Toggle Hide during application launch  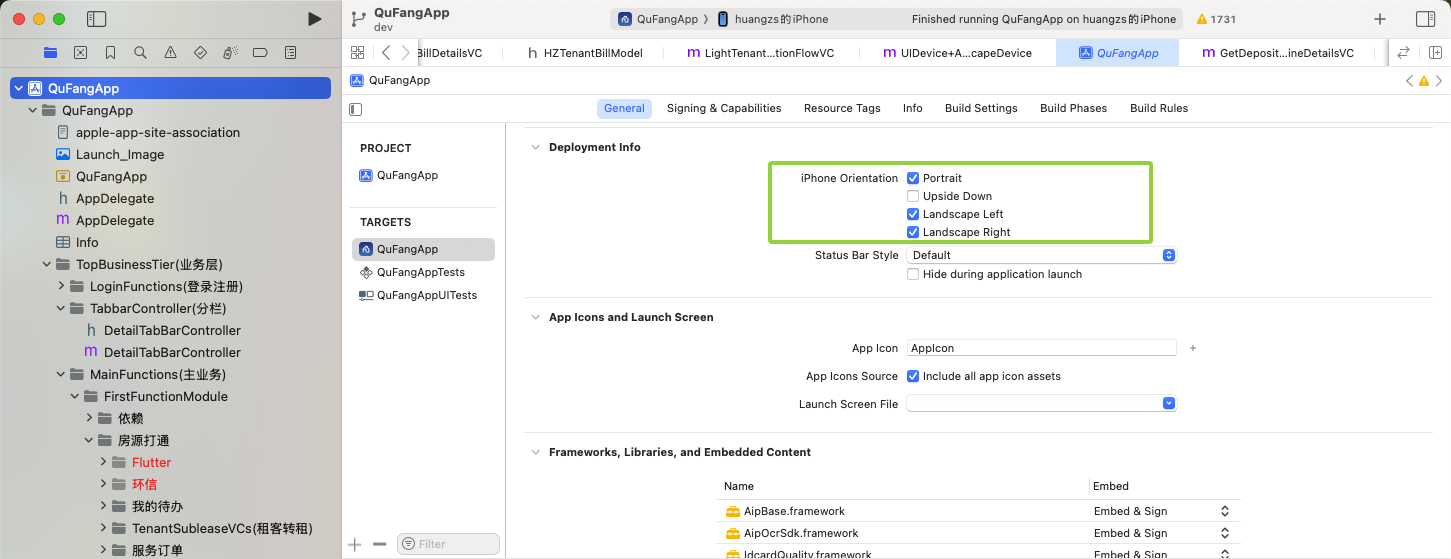click(913, 274)
